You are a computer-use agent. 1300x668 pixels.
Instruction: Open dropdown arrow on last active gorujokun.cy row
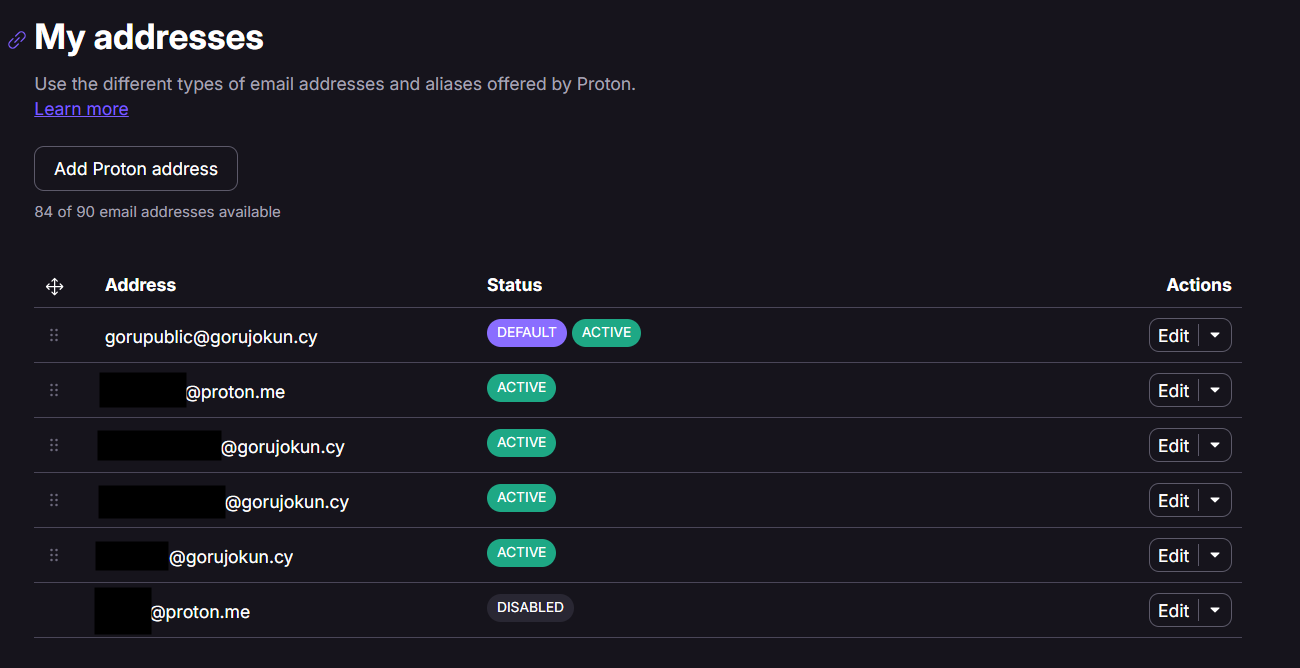pyautogui.click(x=1215, y=555)
